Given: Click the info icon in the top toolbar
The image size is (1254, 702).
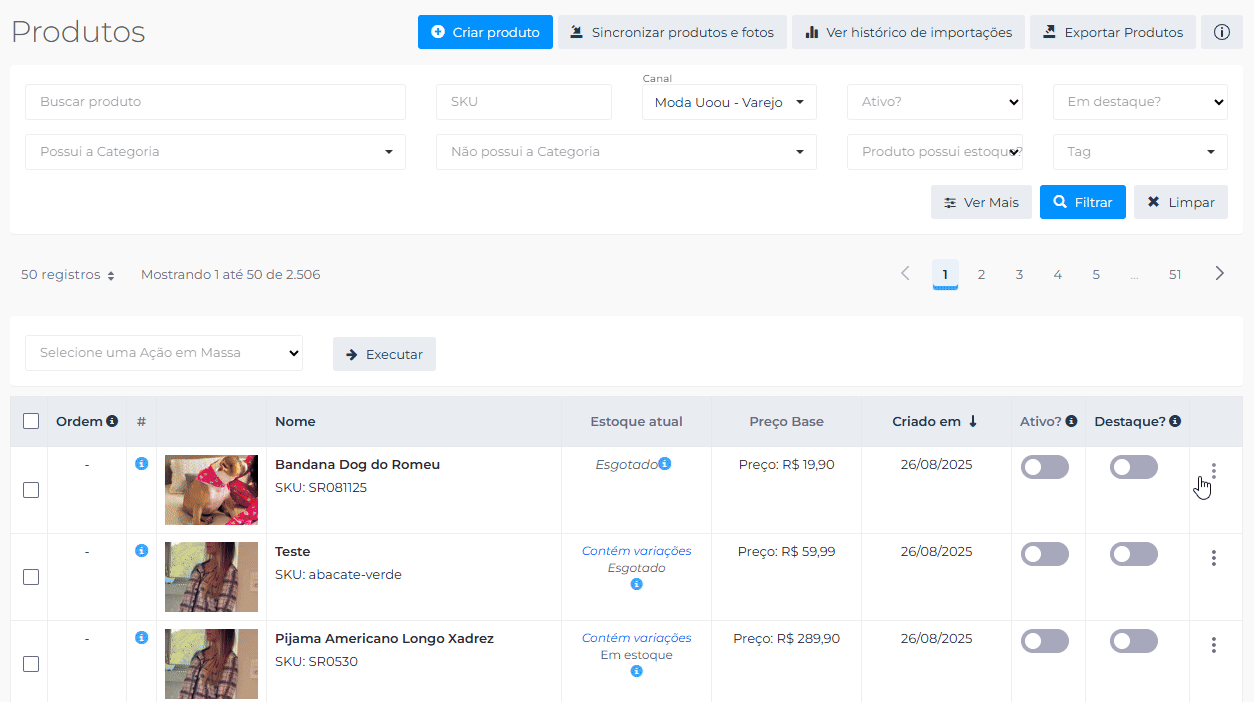Looking at the screenshot, I should (x=1221, y=32).
